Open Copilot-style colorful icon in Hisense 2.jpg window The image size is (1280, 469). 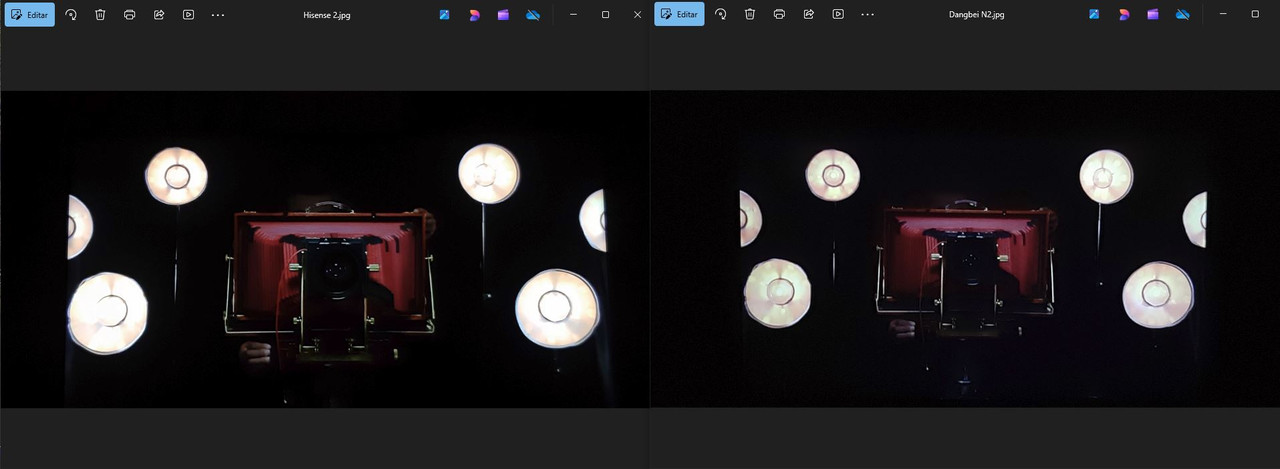tap(474, 15)
